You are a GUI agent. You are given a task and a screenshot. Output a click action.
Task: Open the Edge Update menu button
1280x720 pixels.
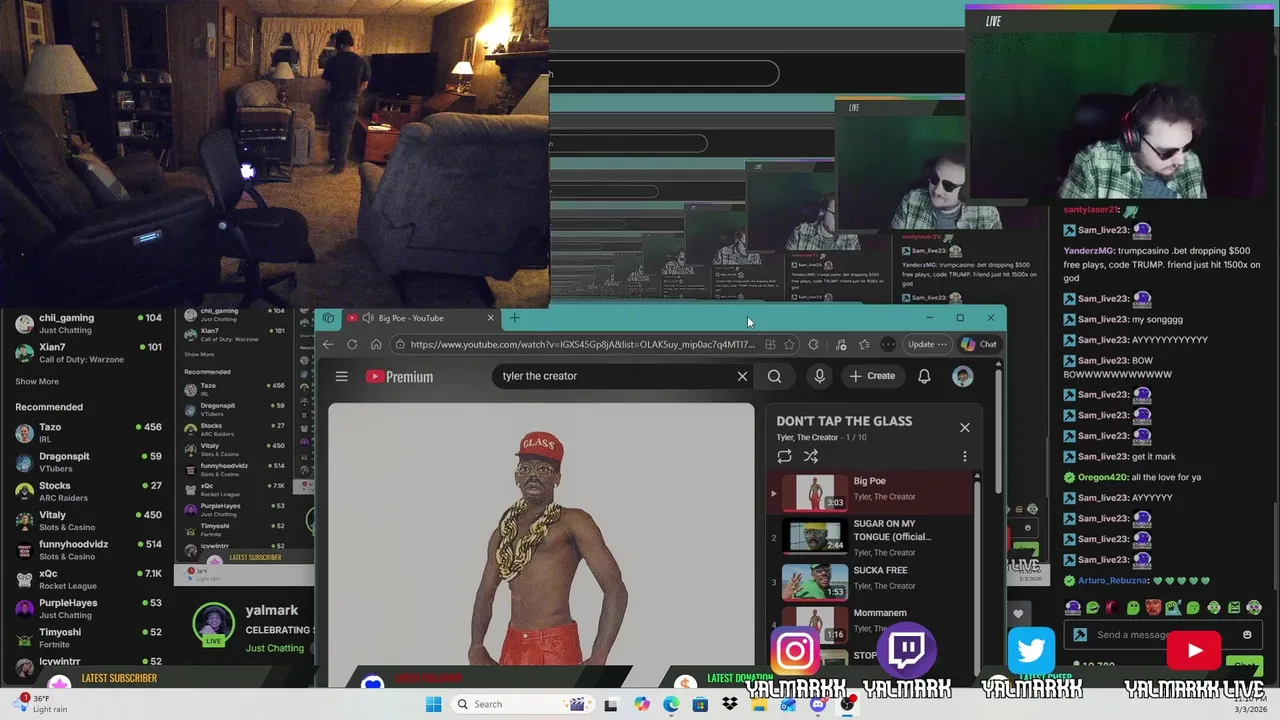click(x=927, y=344)
